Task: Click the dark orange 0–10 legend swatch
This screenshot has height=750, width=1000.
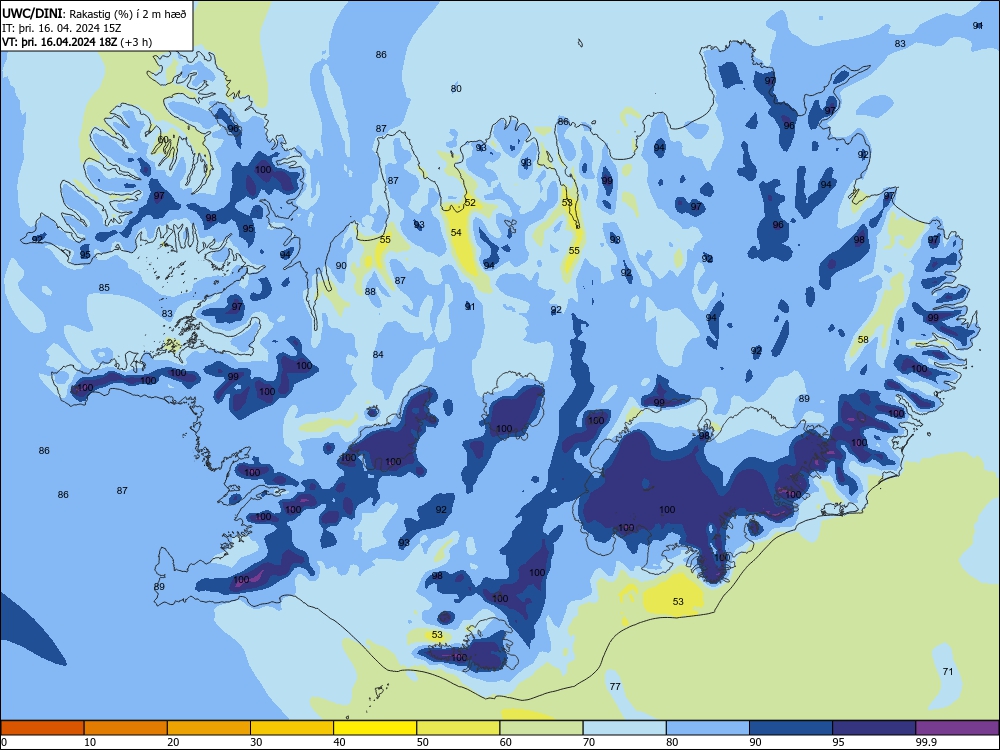Action: pos(42,728)
